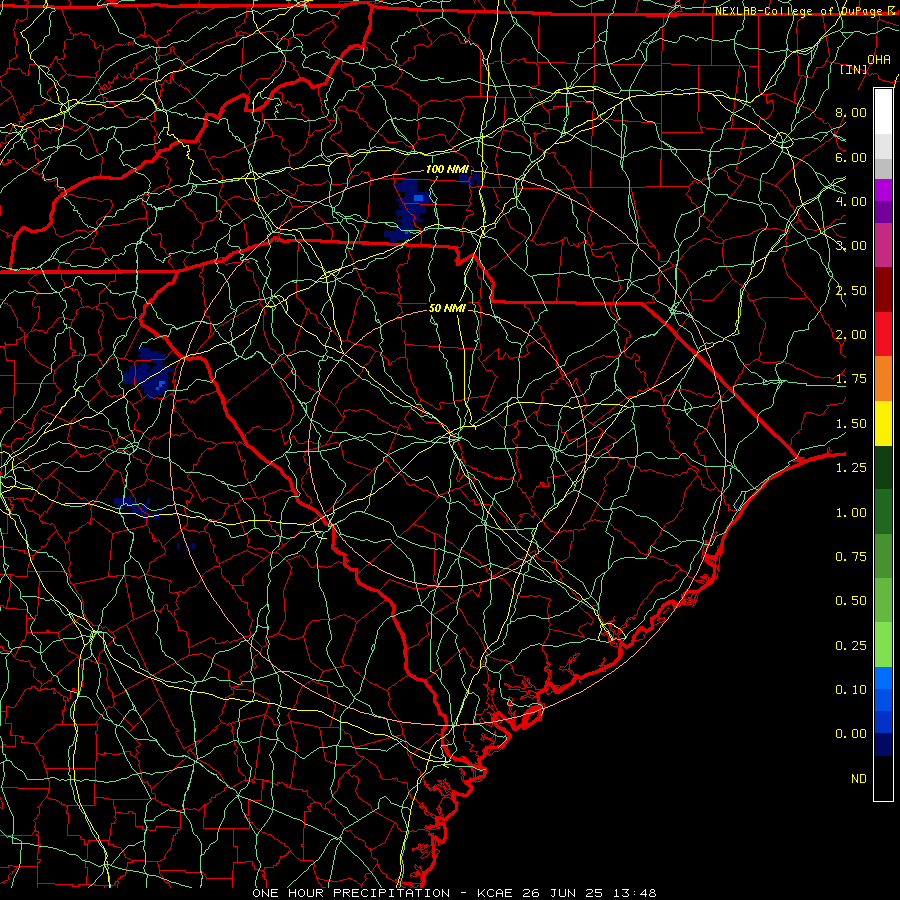This screenshot has width=900, height=900.
Task: Click the [IN] units label
Action: [854, 69]
